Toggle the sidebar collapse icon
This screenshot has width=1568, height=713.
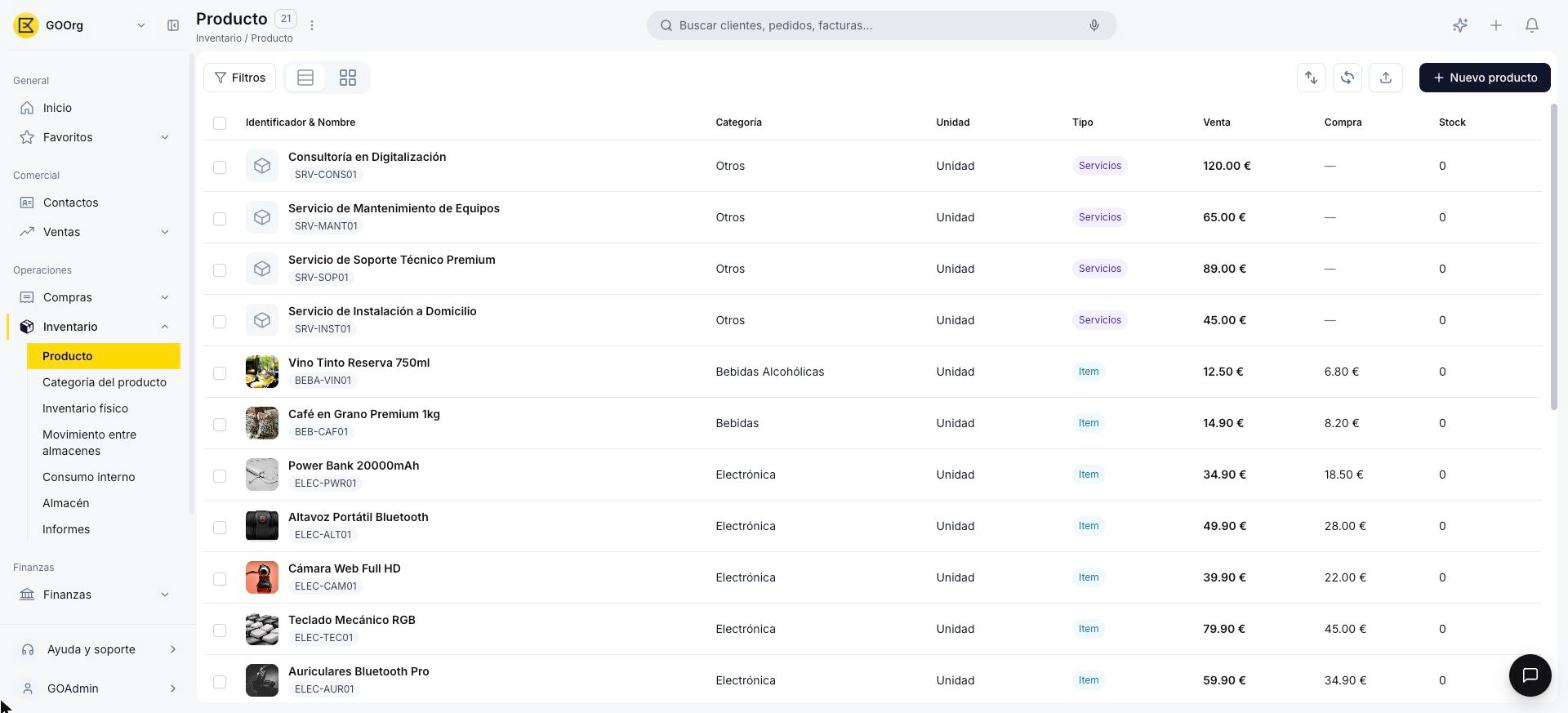(x=173, y=25)
